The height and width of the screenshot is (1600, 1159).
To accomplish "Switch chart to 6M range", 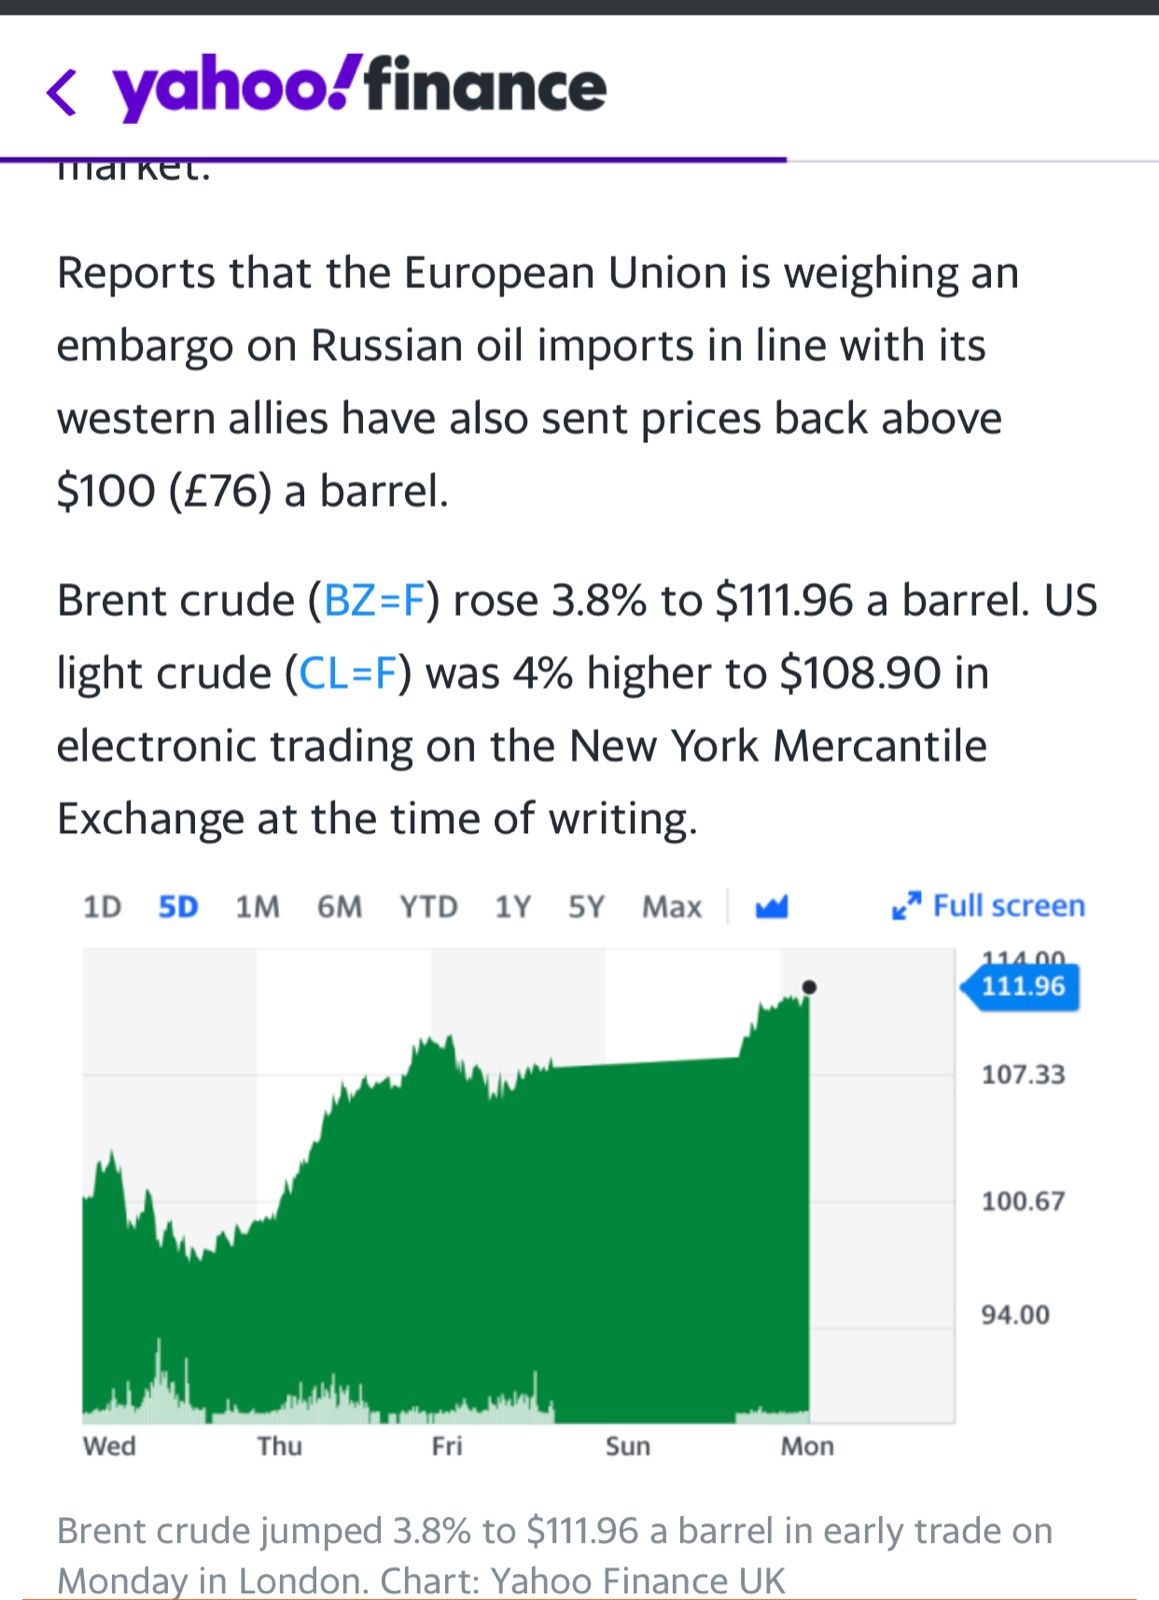I will 339,906.
